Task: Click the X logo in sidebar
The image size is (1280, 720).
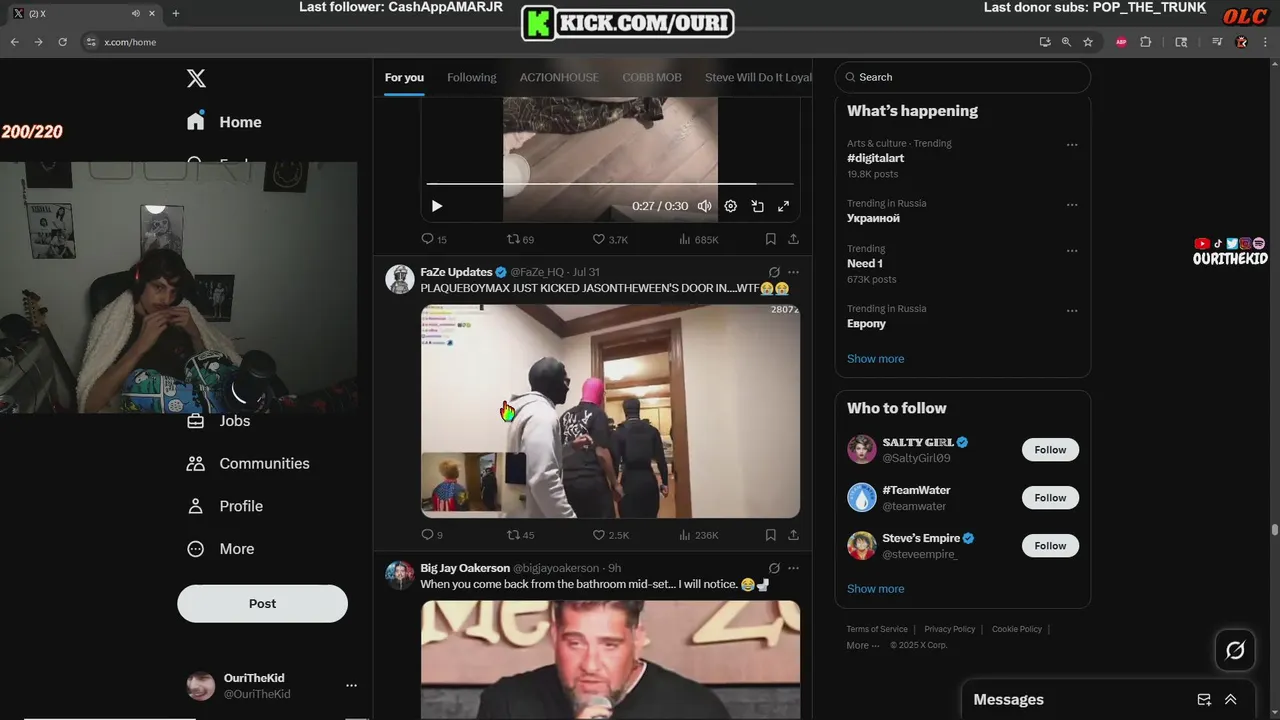Action: (196, 78)
